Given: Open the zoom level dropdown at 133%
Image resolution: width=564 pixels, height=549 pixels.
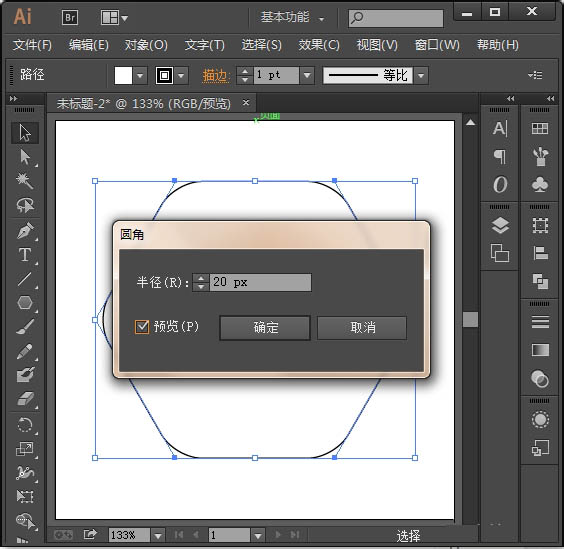Looking at the screenshot, I should [x=158, y=535].
